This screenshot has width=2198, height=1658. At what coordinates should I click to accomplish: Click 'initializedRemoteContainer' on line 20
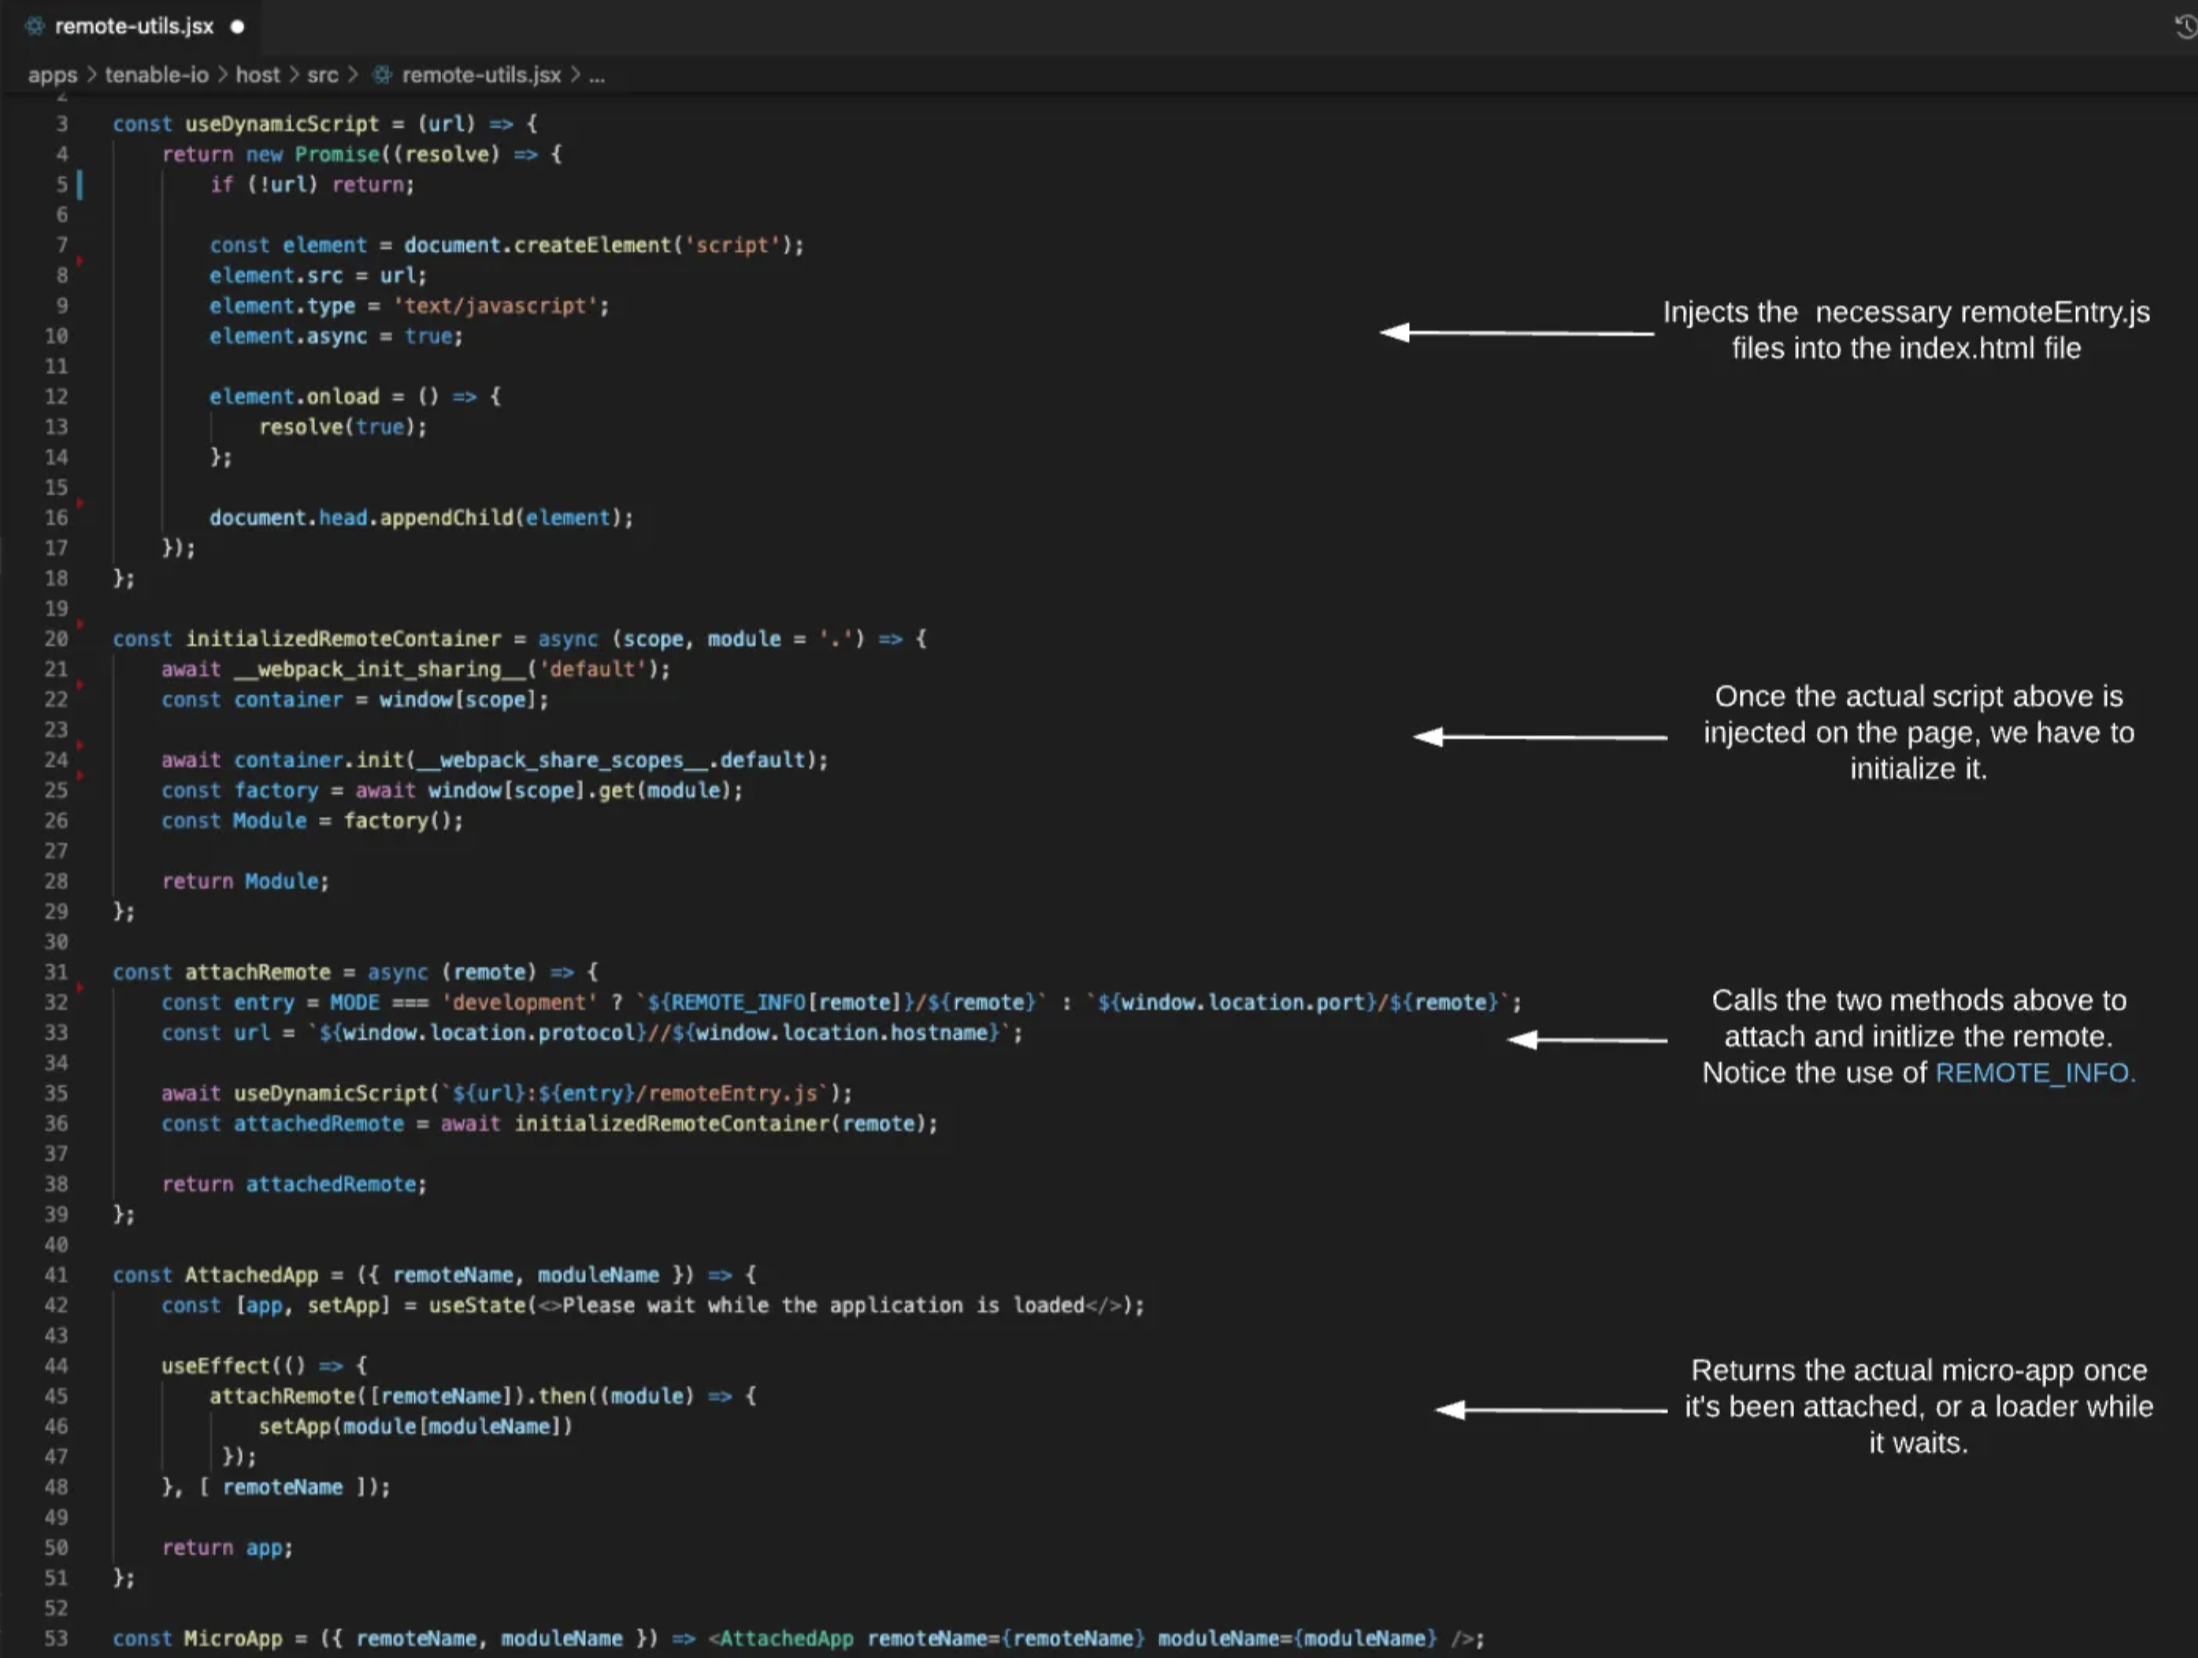pos(343,639)
